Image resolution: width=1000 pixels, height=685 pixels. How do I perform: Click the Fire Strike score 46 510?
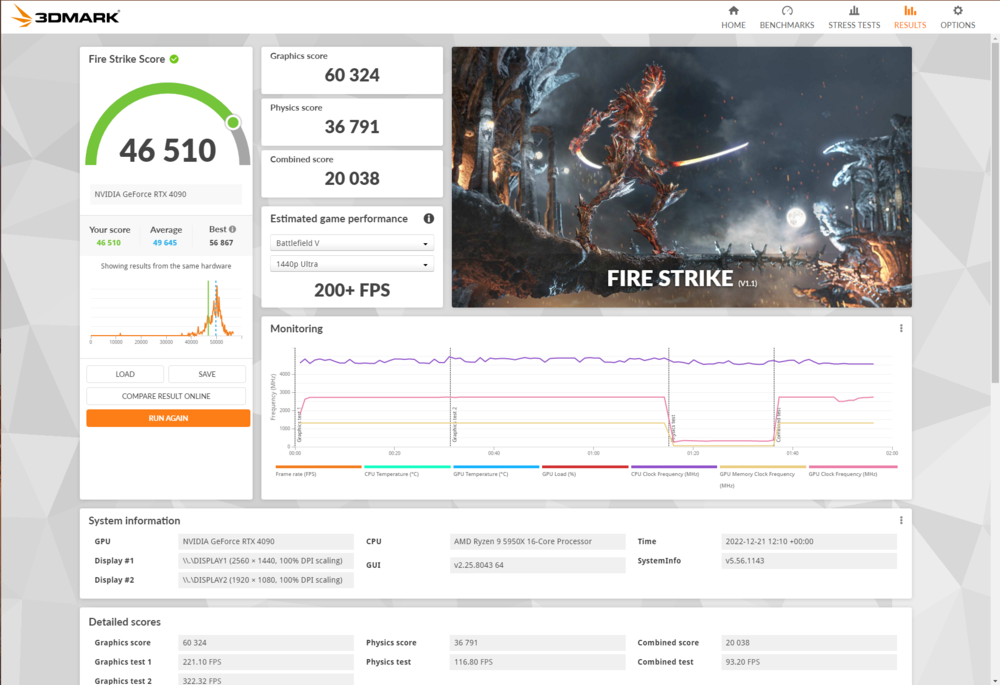tap(168, 151)
